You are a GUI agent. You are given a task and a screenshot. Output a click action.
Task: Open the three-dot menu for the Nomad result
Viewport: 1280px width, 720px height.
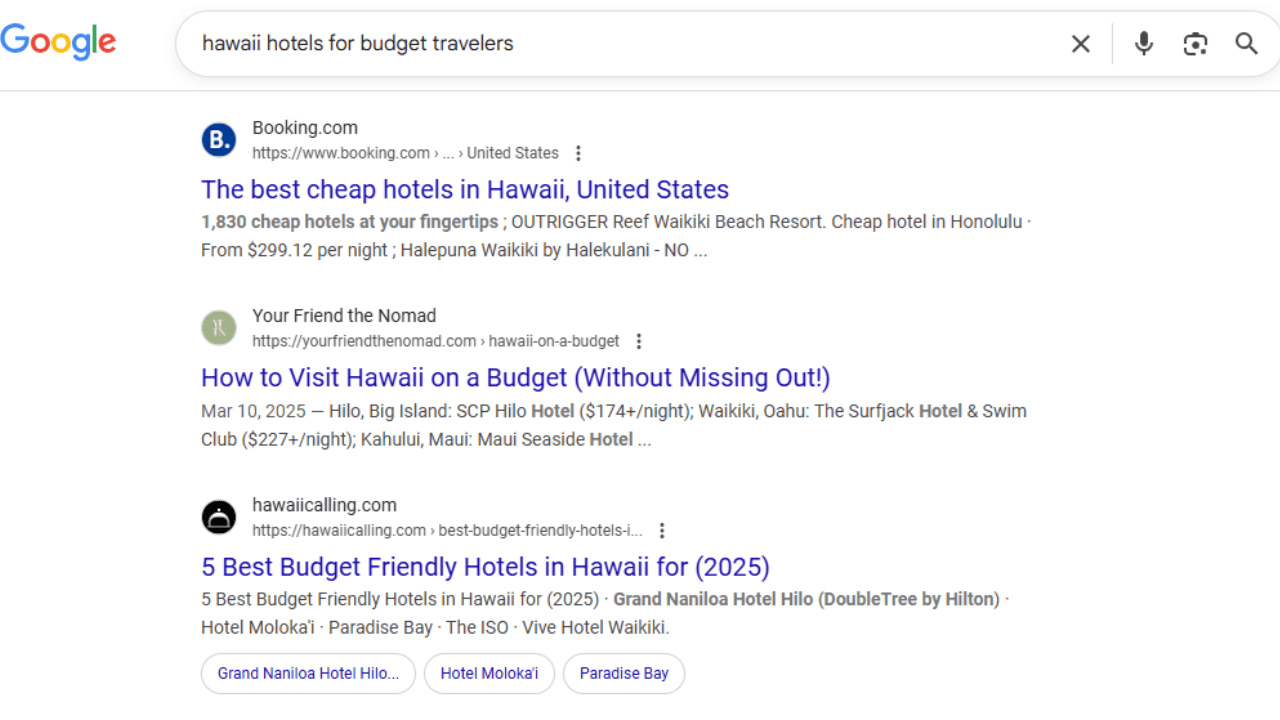(x=638, y=341)
